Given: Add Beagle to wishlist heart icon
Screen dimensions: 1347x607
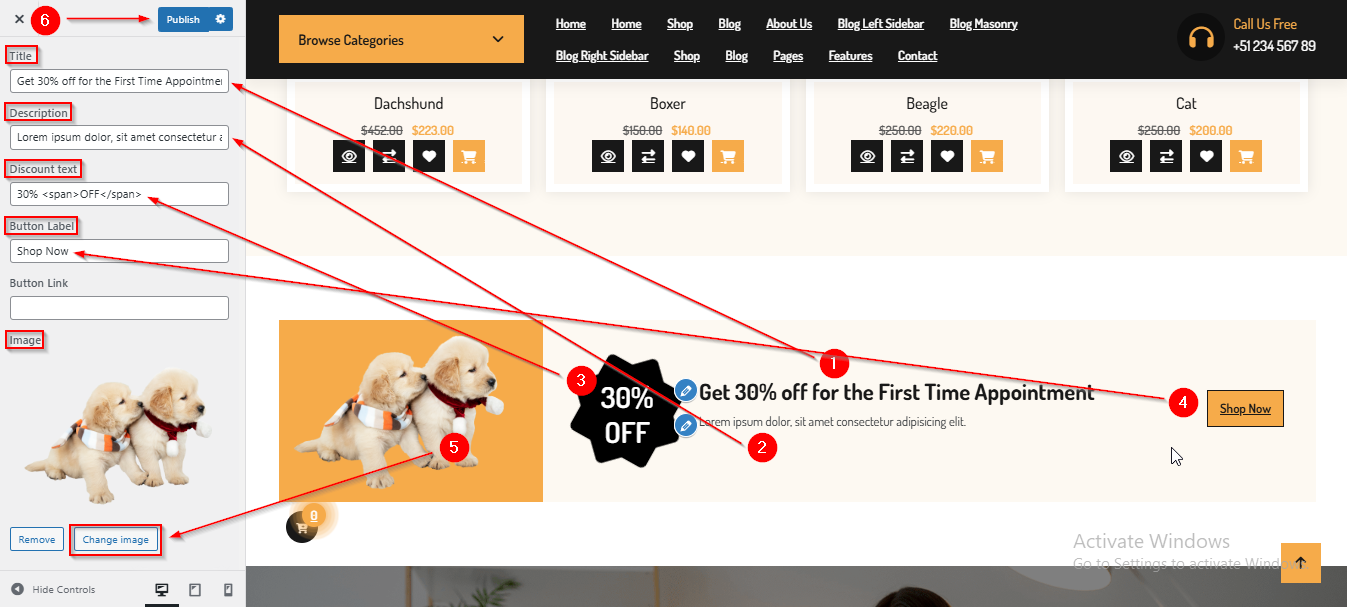Looking at the screenshot, I should coord(947,156).
